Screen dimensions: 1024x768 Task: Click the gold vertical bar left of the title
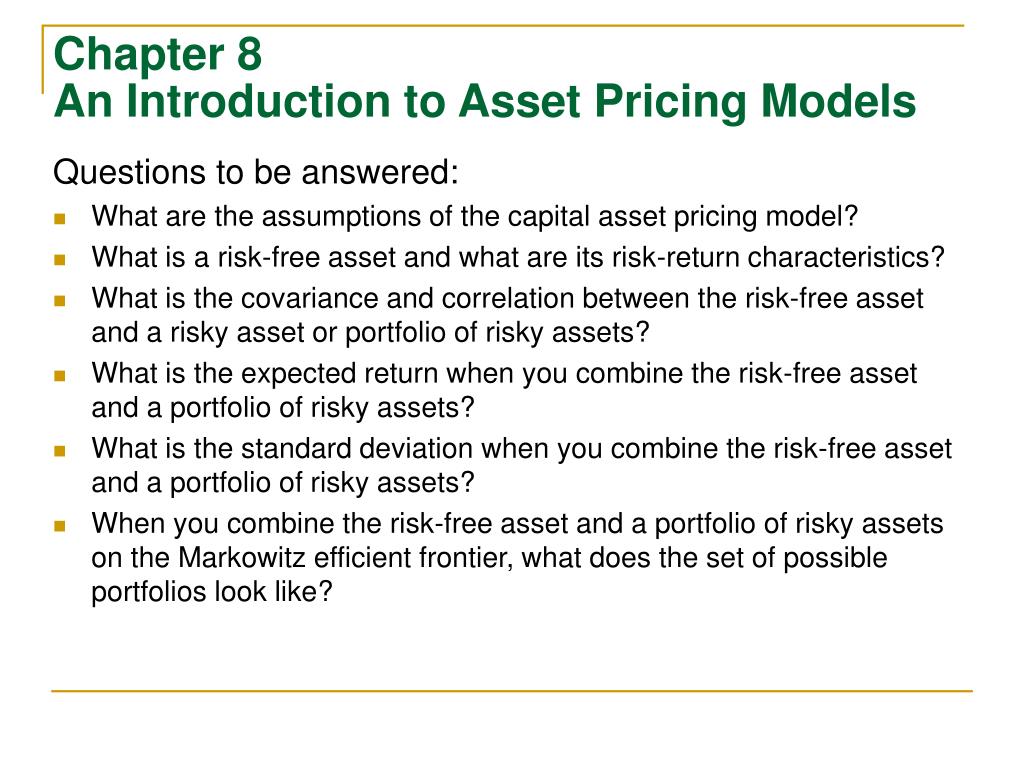tap(45, 60)
